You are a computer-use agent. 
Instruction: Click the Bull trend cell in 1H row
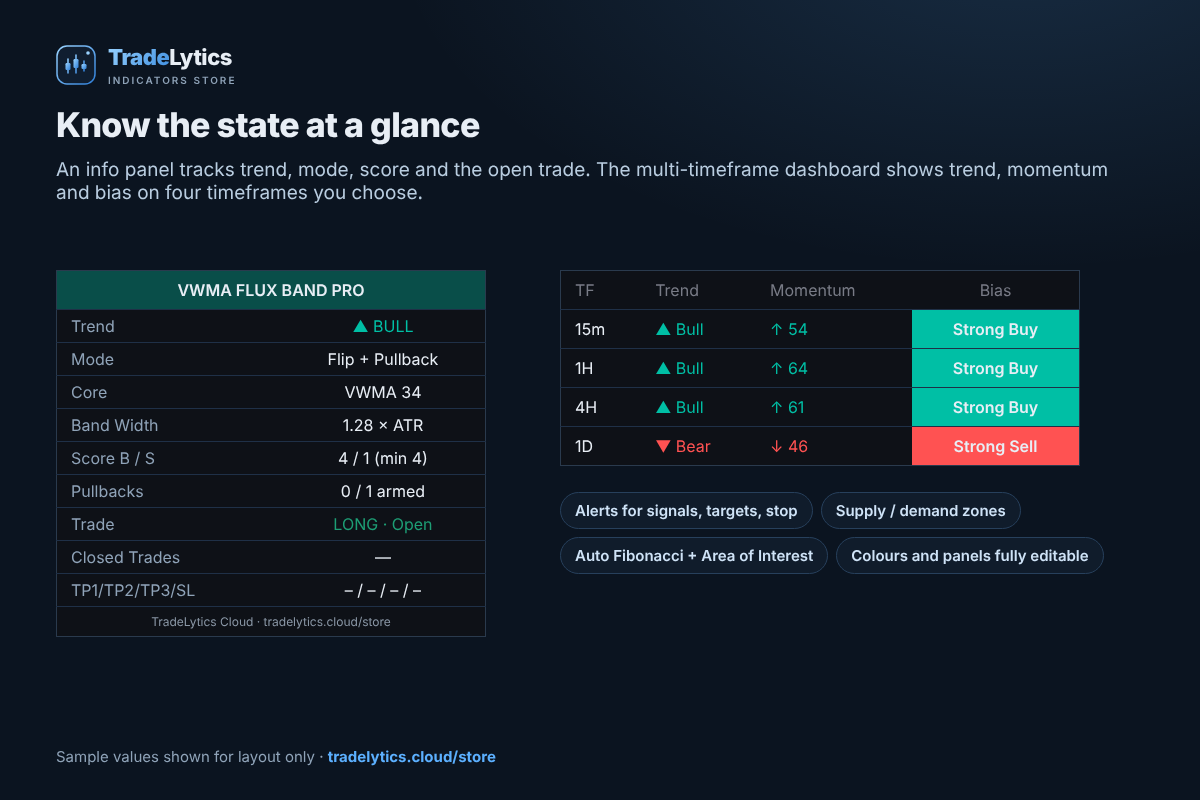coord(680,368)
